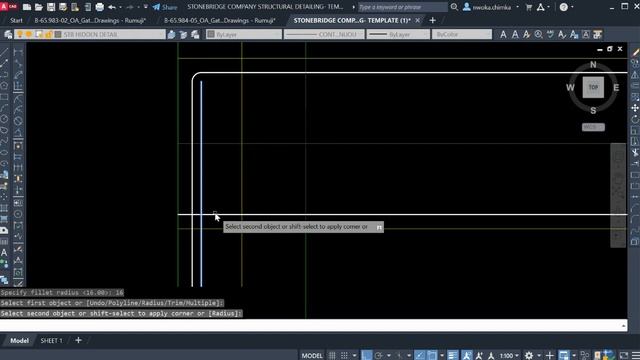Image resolution: width=640 pixels, height=360 pixels.
Task: Click the Find text magnifier icon
Action: 539,35
